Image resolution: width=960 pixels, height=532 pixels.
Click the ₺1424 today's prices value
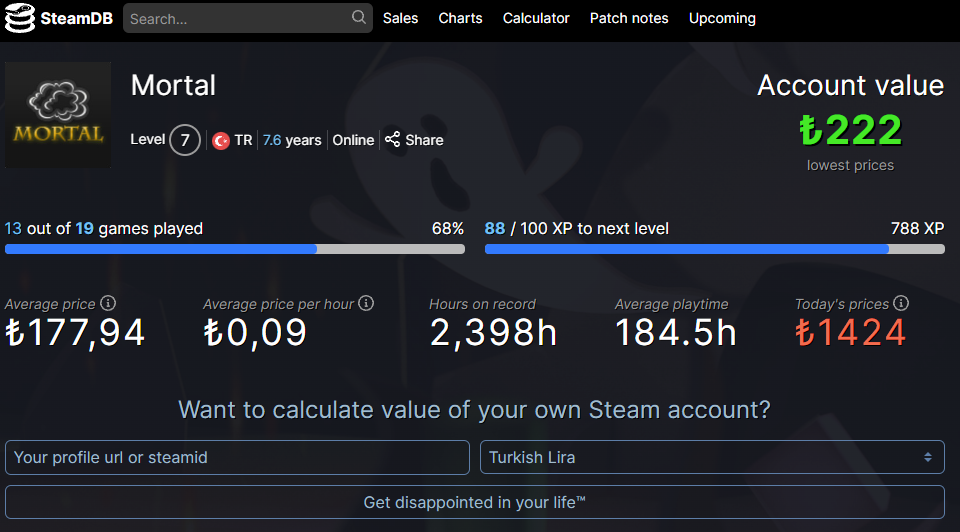(x=850, y=333)
